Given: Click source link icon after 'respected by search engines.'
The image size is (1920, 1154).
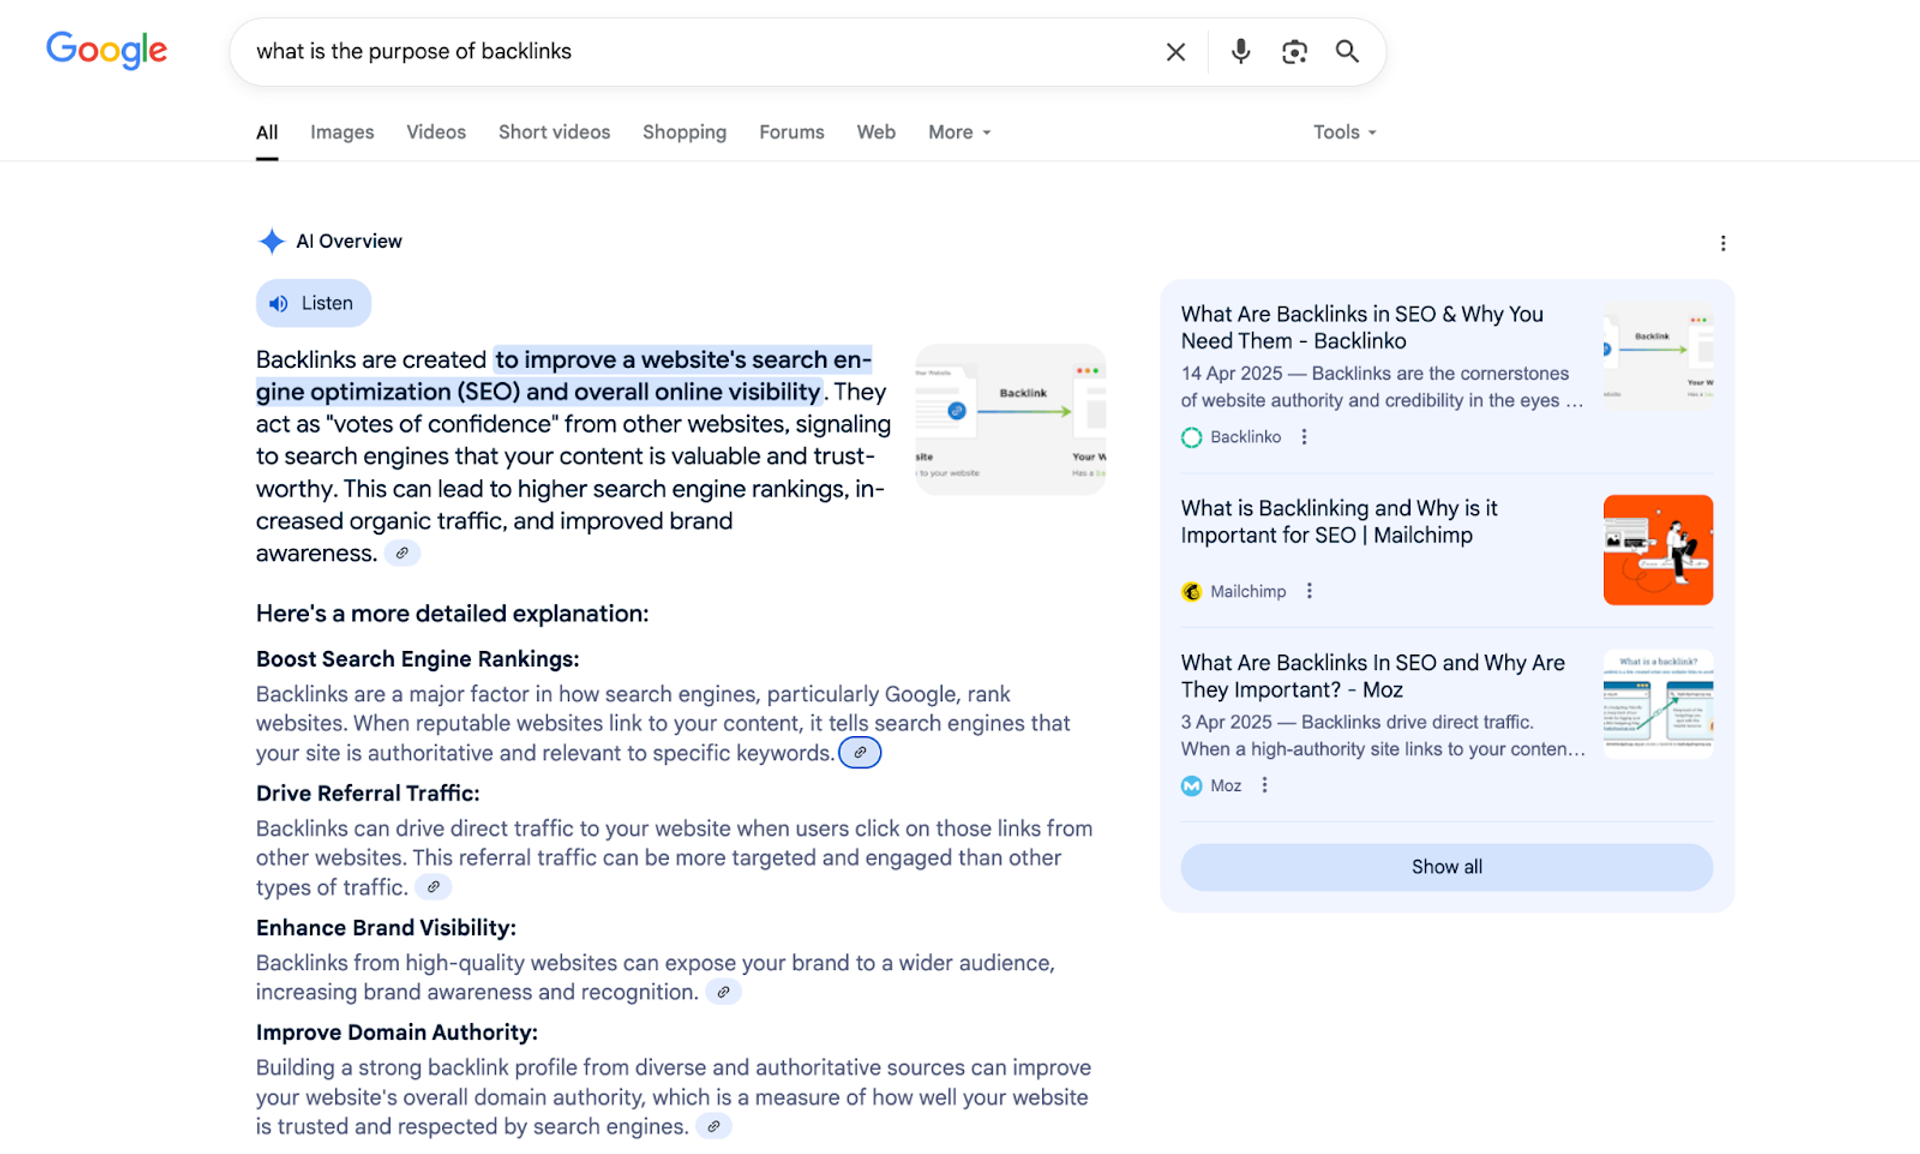Looking at the screenshot, I should (x=713, y=1126).
